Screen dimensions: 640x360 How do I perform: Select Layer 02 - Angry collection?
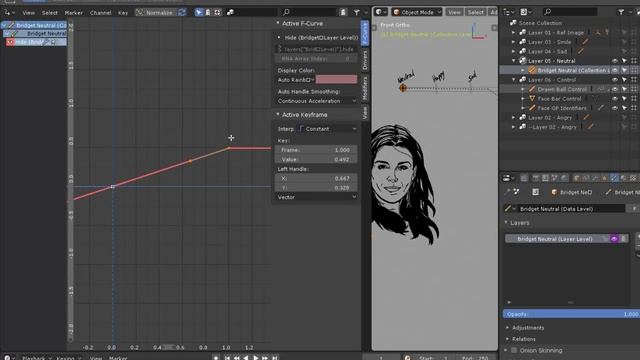550,118
